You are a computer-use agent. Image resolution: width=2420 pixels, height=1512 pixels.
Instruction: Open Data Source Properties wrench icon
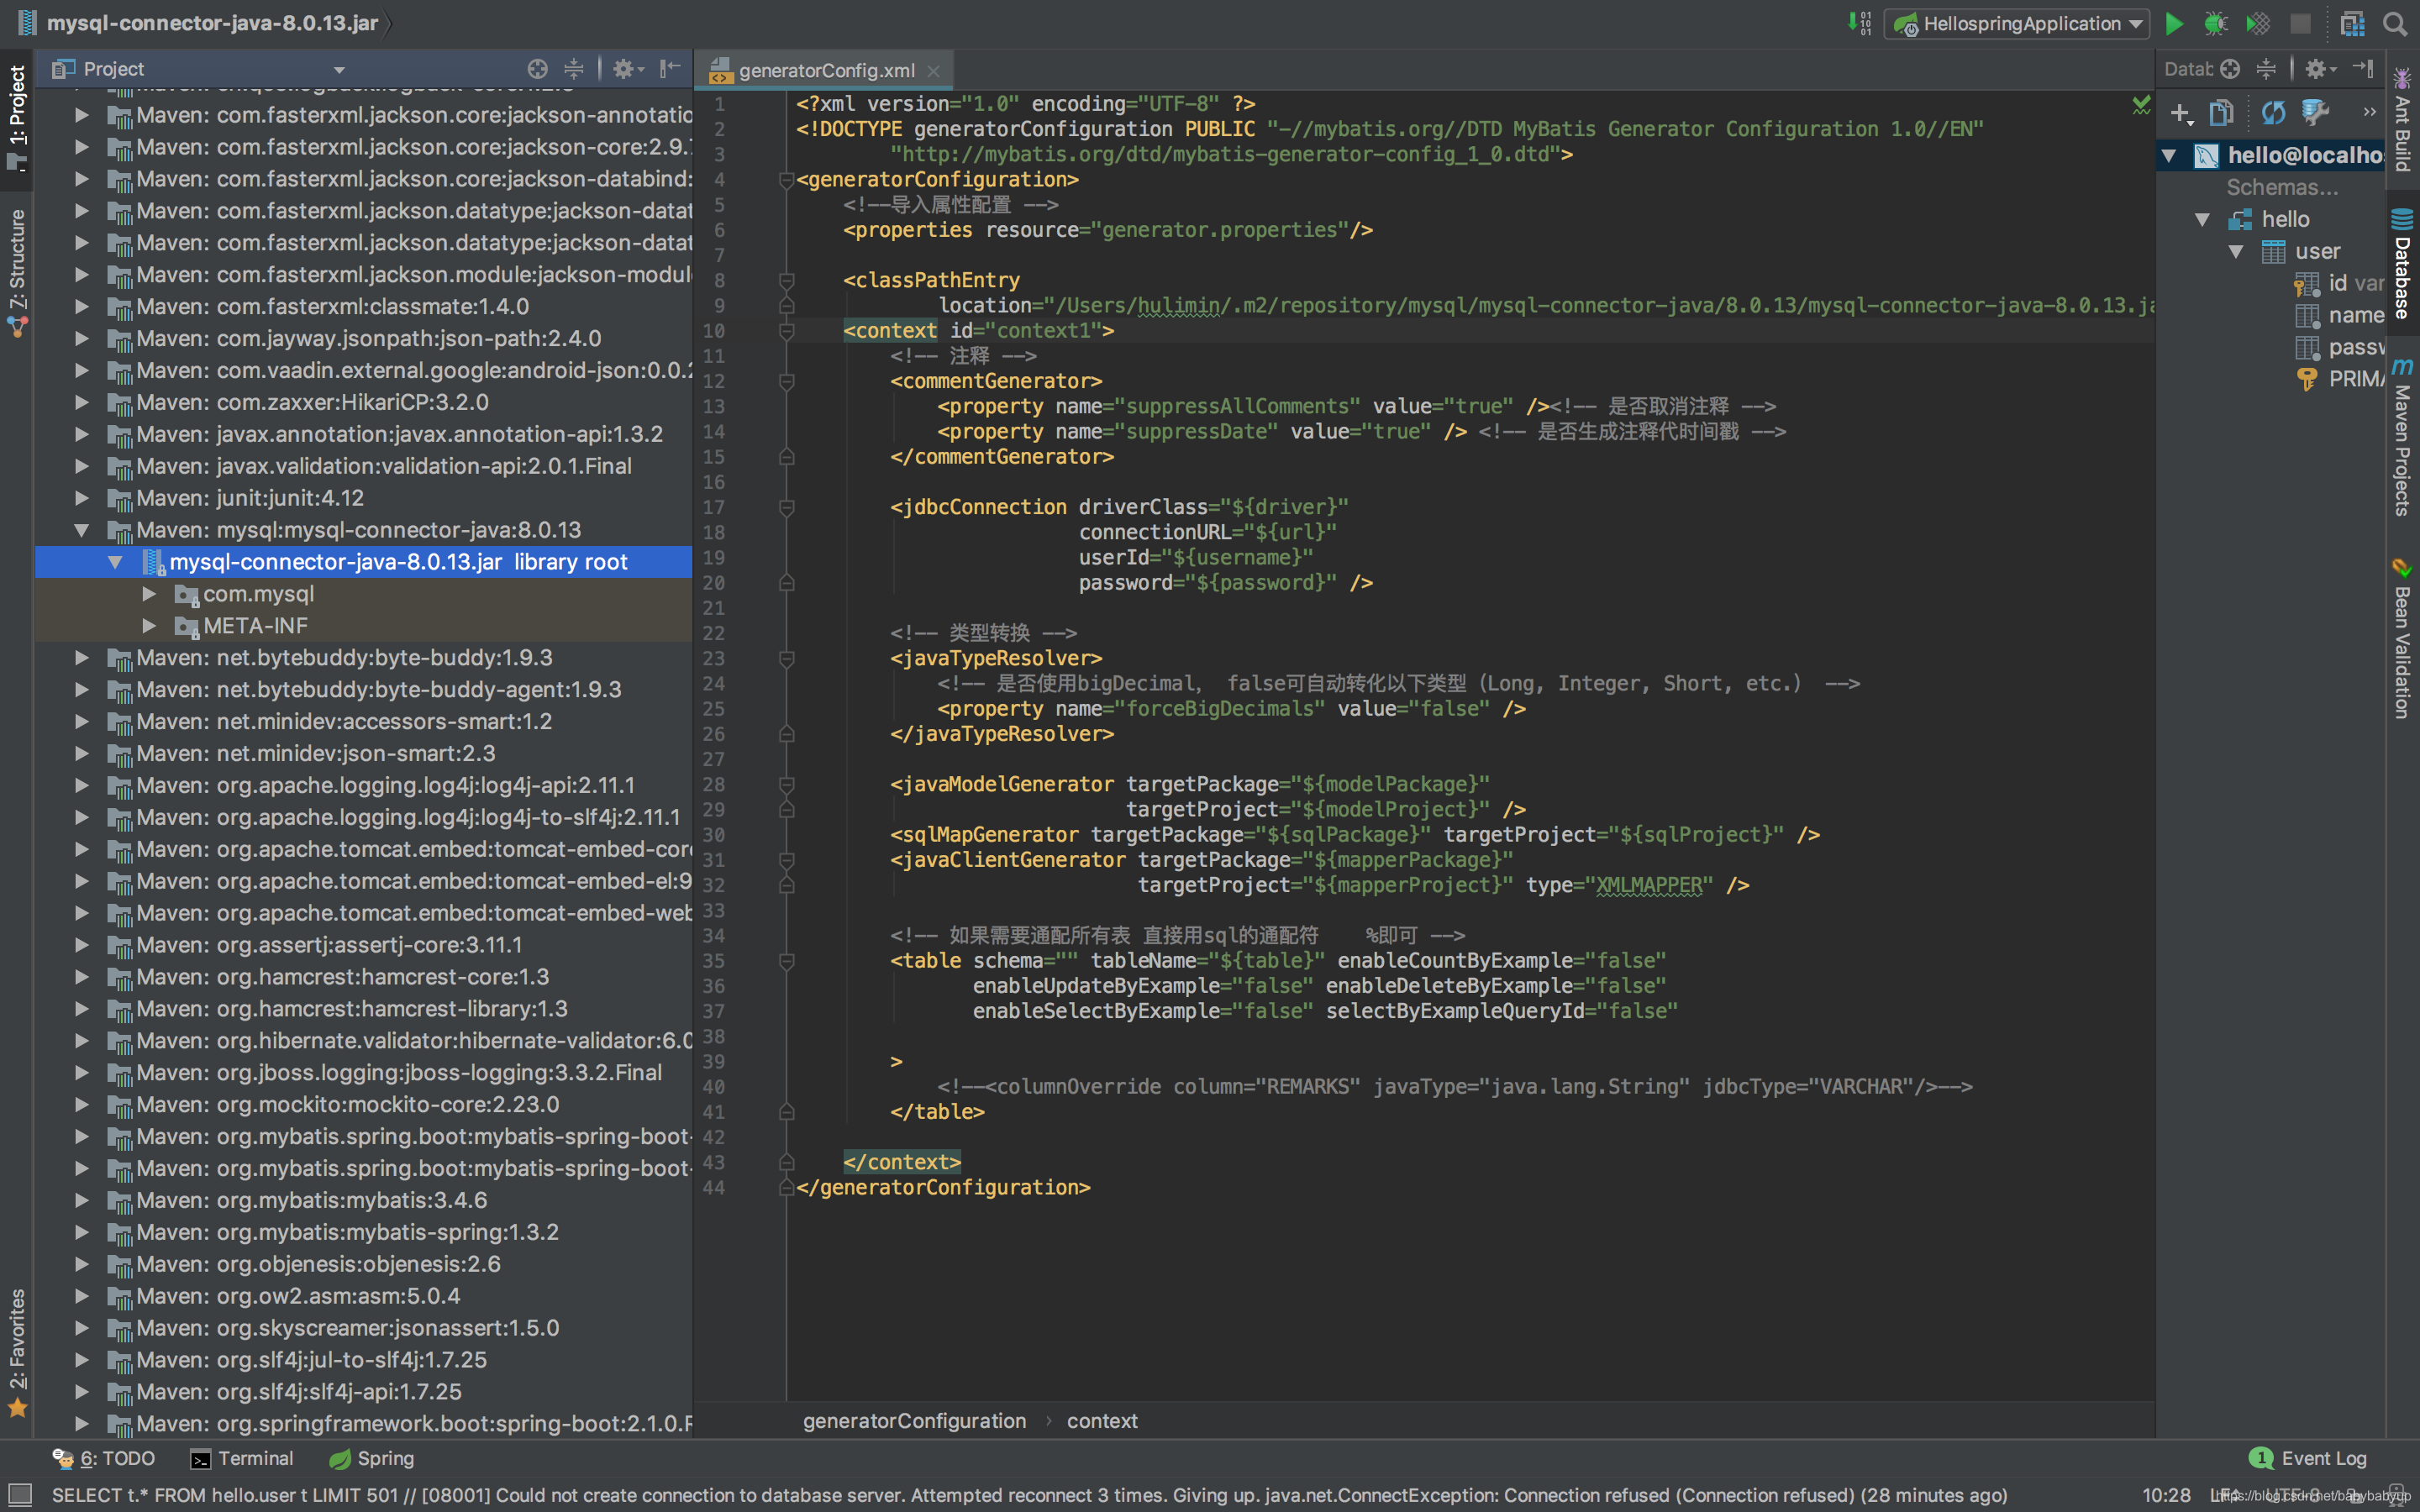(x=2315, y=113)
